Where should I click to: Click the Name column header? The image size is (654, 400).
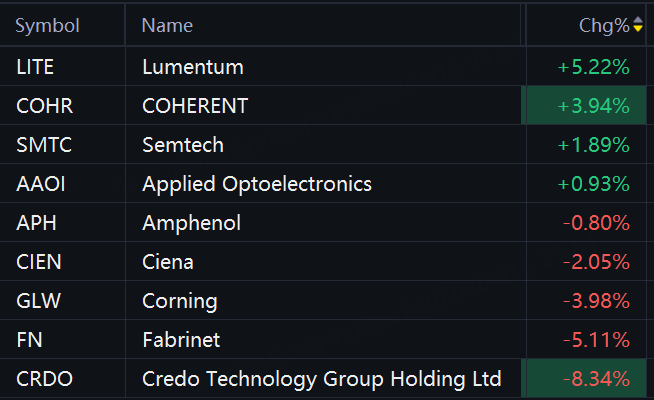(167, 25)
